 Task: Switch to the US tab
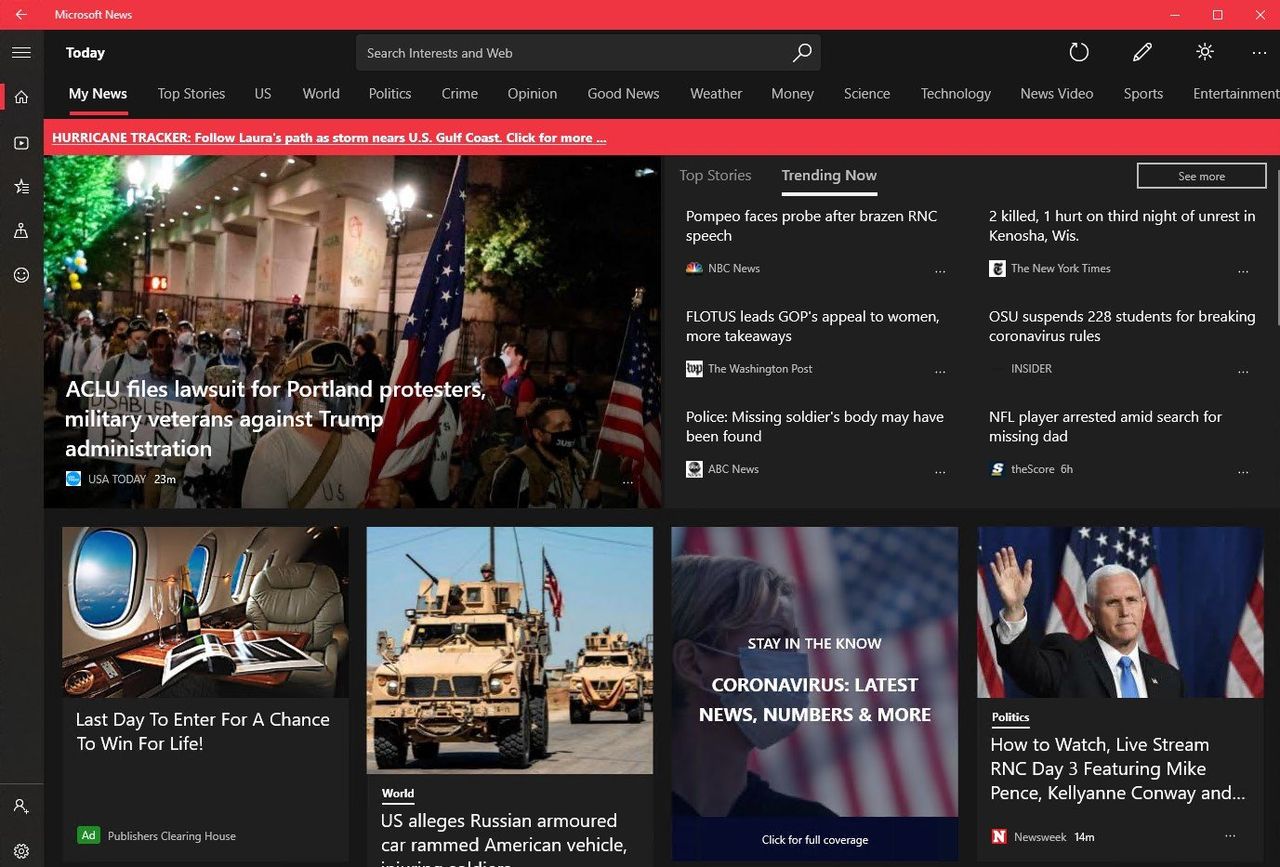263,94
